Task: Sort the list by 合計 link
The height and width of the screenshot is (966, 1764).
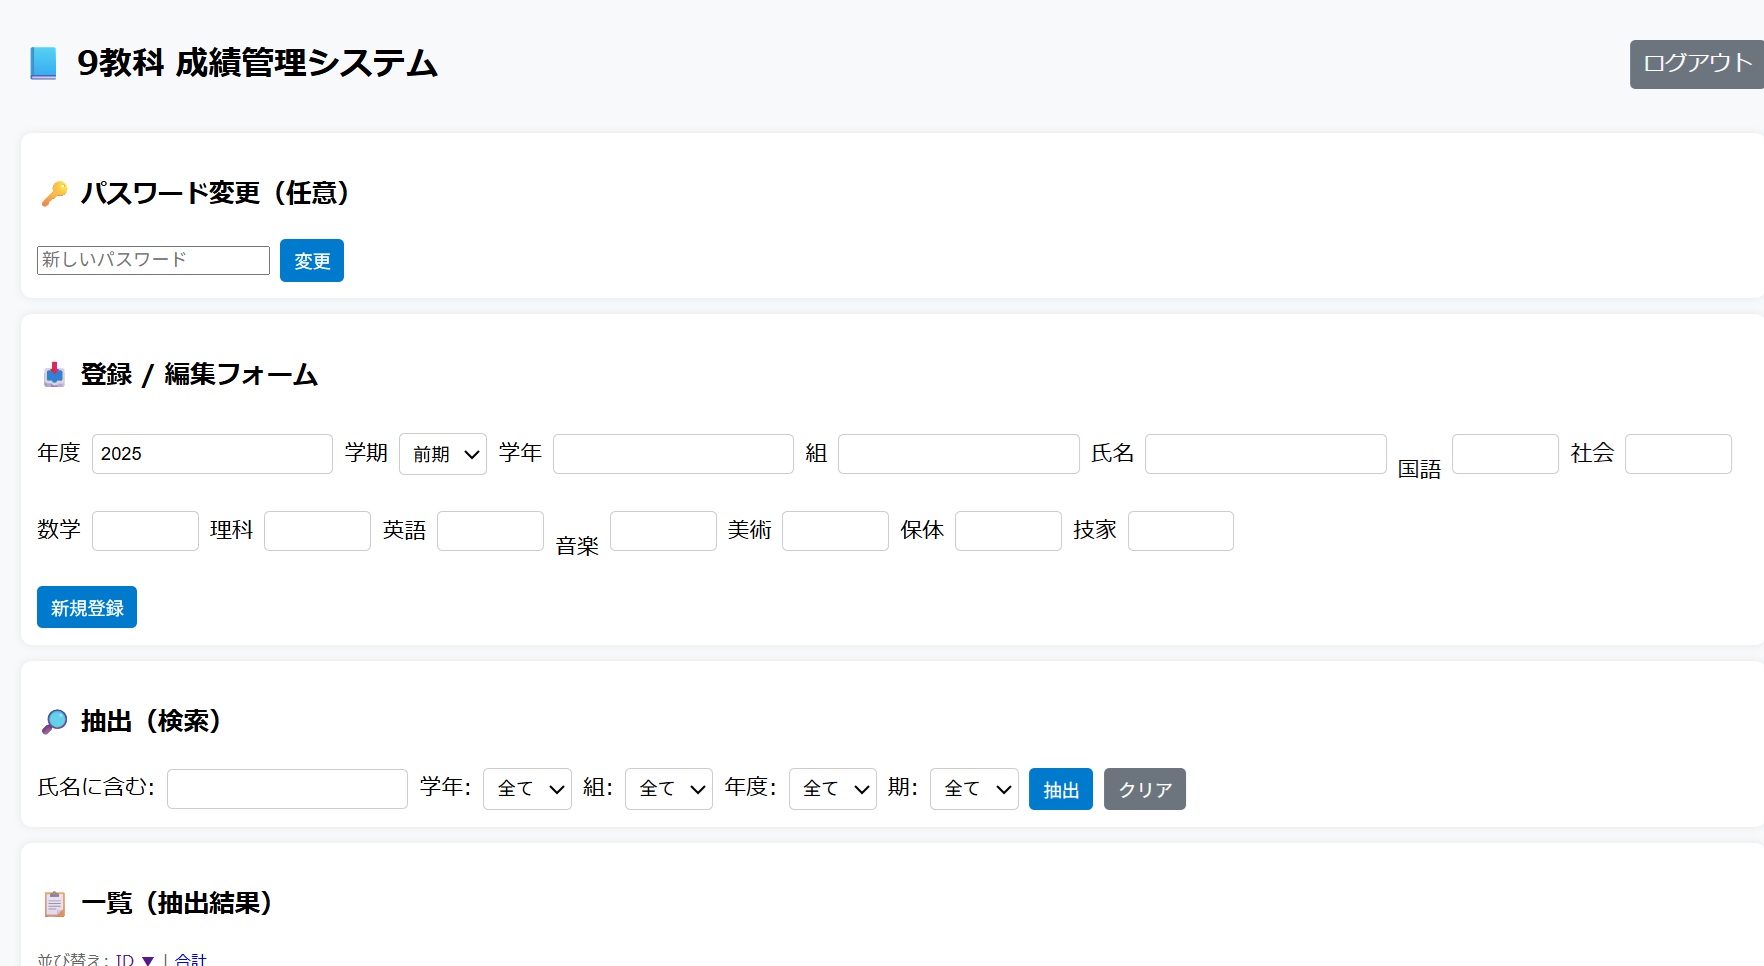Action: tap(190, 959)
